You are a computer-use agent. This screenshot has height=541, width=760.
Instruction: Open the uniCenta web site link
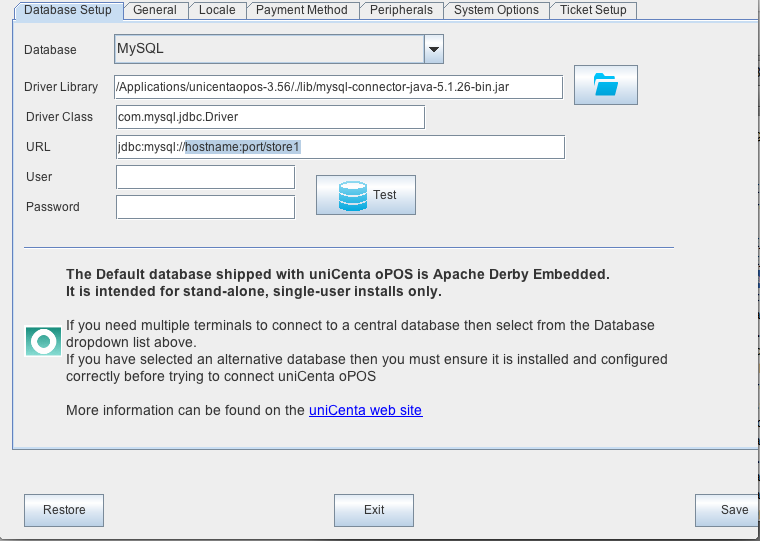tap(365, 411)
